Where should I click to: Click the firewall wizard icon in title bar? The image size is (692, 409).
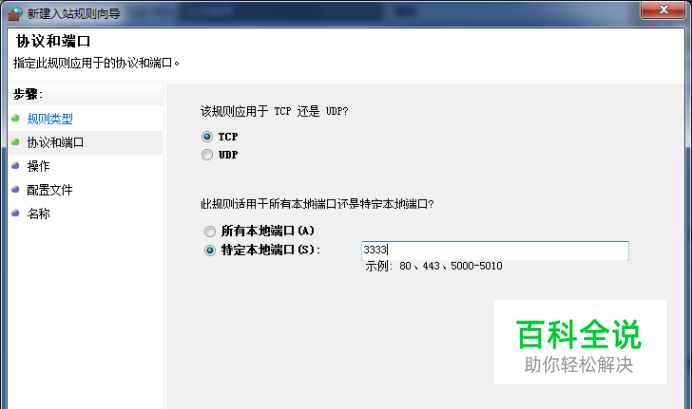[15, 14]
